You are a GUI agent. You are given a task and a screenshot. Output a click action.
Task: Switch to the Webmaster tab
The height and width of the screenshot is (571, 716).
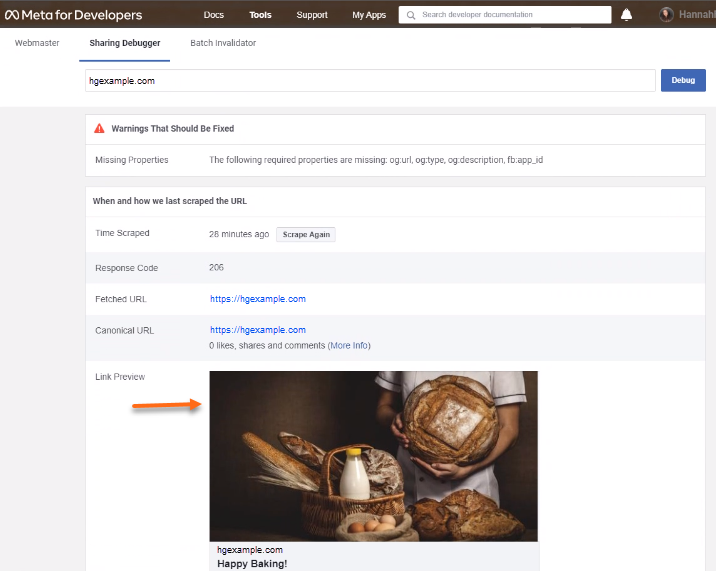36,43
